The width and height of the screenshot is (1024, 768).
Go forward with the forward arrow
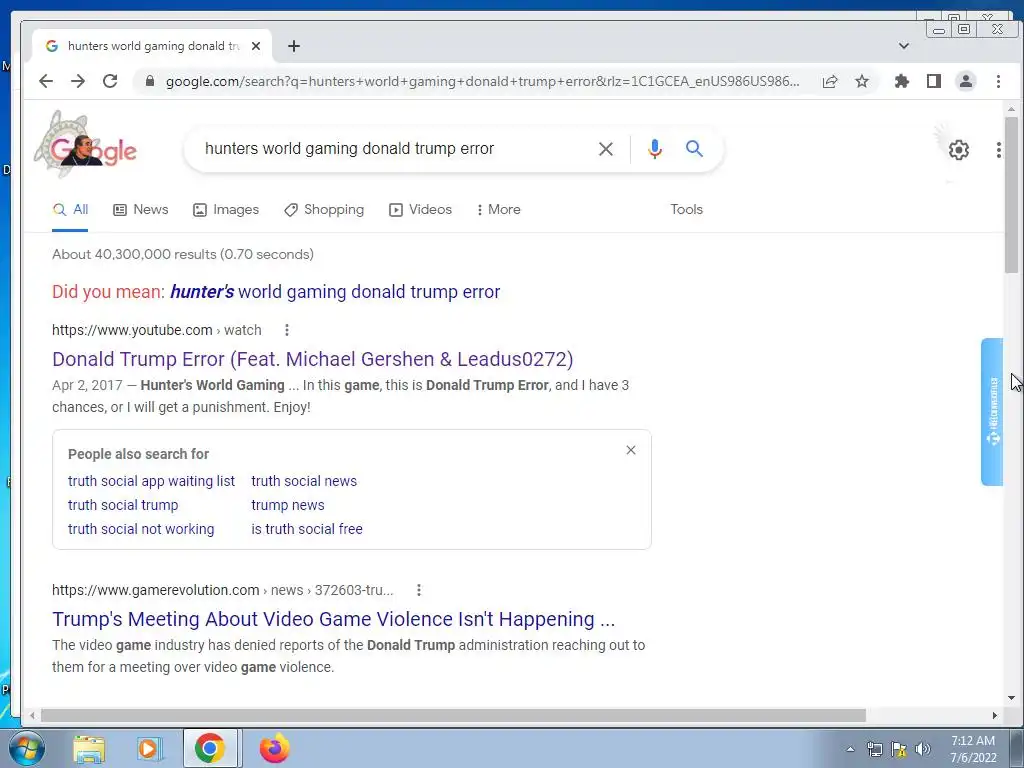pyautogui.click(x=78, y=81)
